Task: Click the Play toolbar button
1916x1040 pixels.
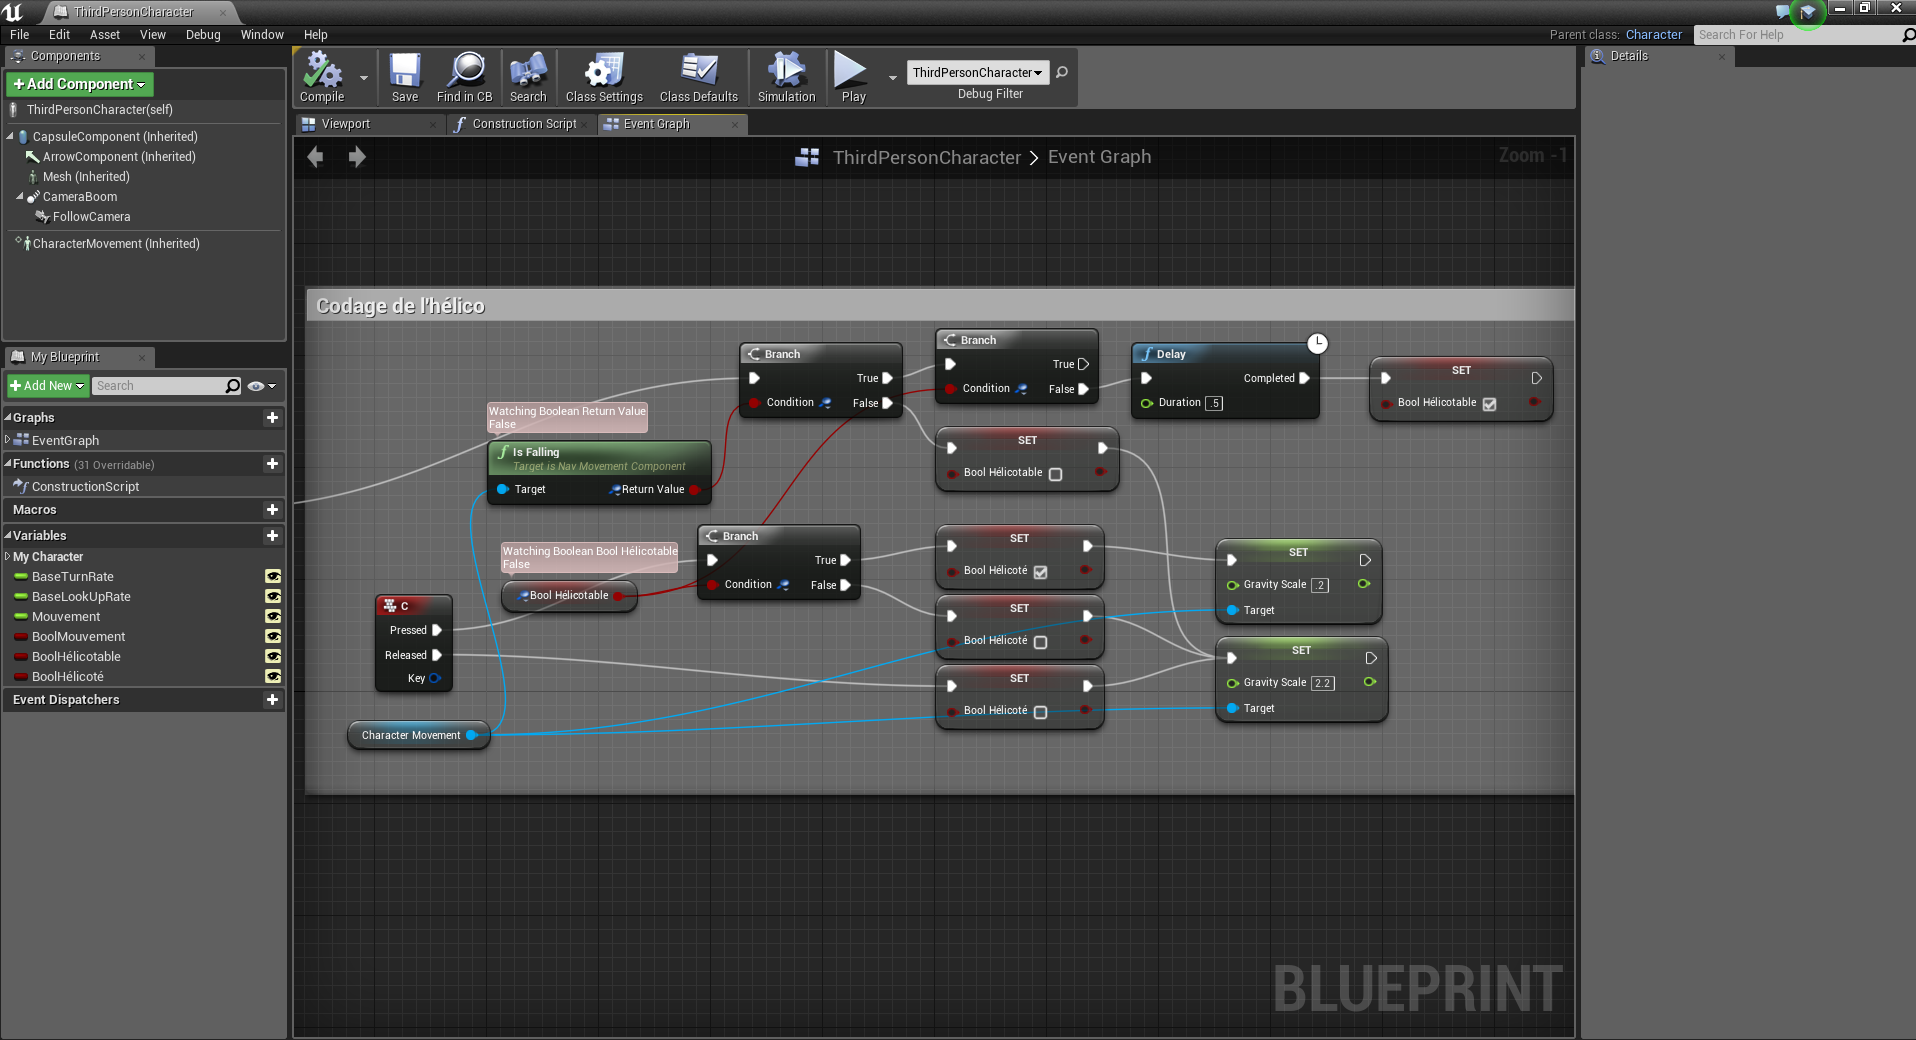Action: click(x=853, y=78)
